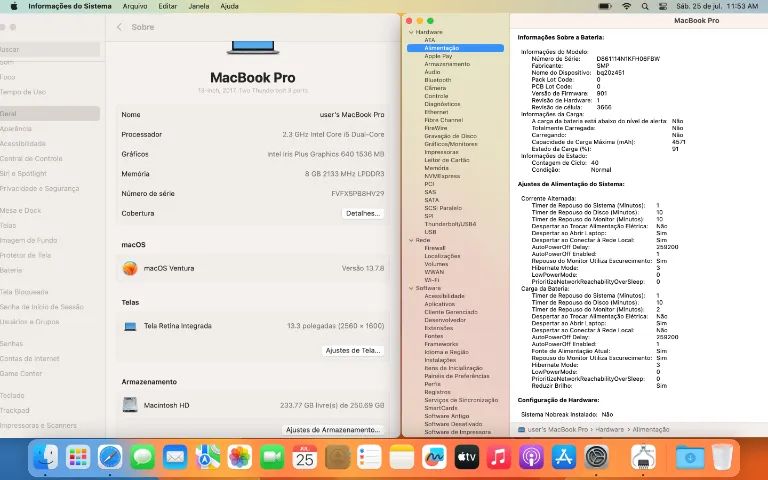Image resolution: width=768 pixels, height=480 pixels.
Task: Collapse the Software tree section
Action: coord(411,288)
